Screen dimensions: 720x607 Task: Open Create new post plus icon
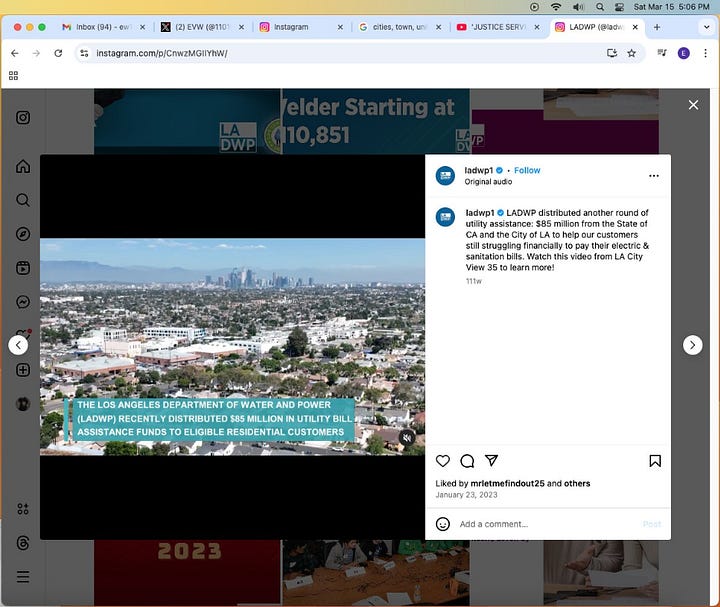point(23,370)
